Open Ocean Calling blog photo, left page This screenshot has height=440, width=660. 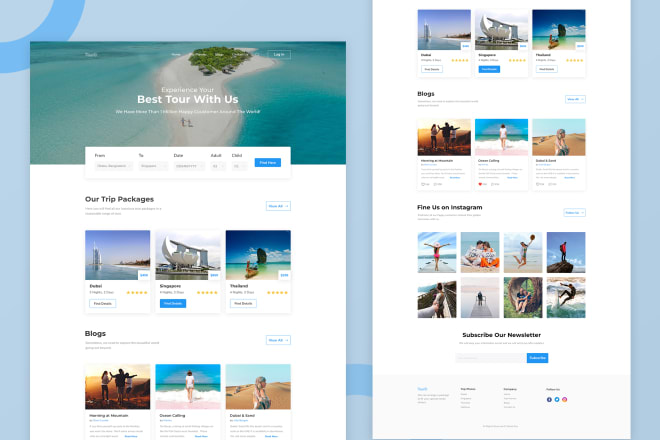[188, 387]
